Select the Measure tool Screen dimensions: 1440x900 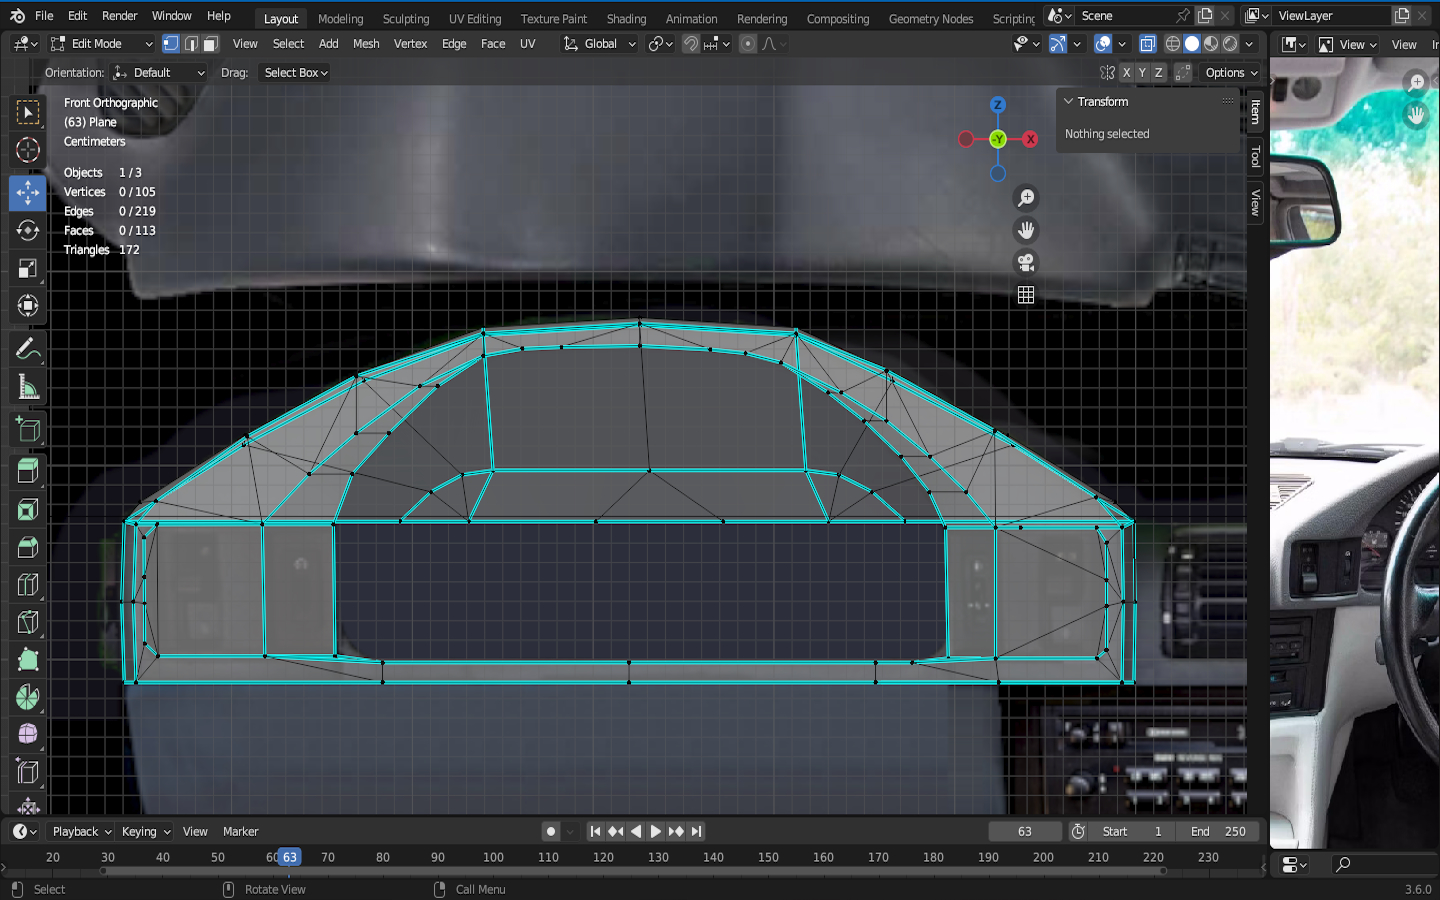pyautogui.click(x=28, y=388)
